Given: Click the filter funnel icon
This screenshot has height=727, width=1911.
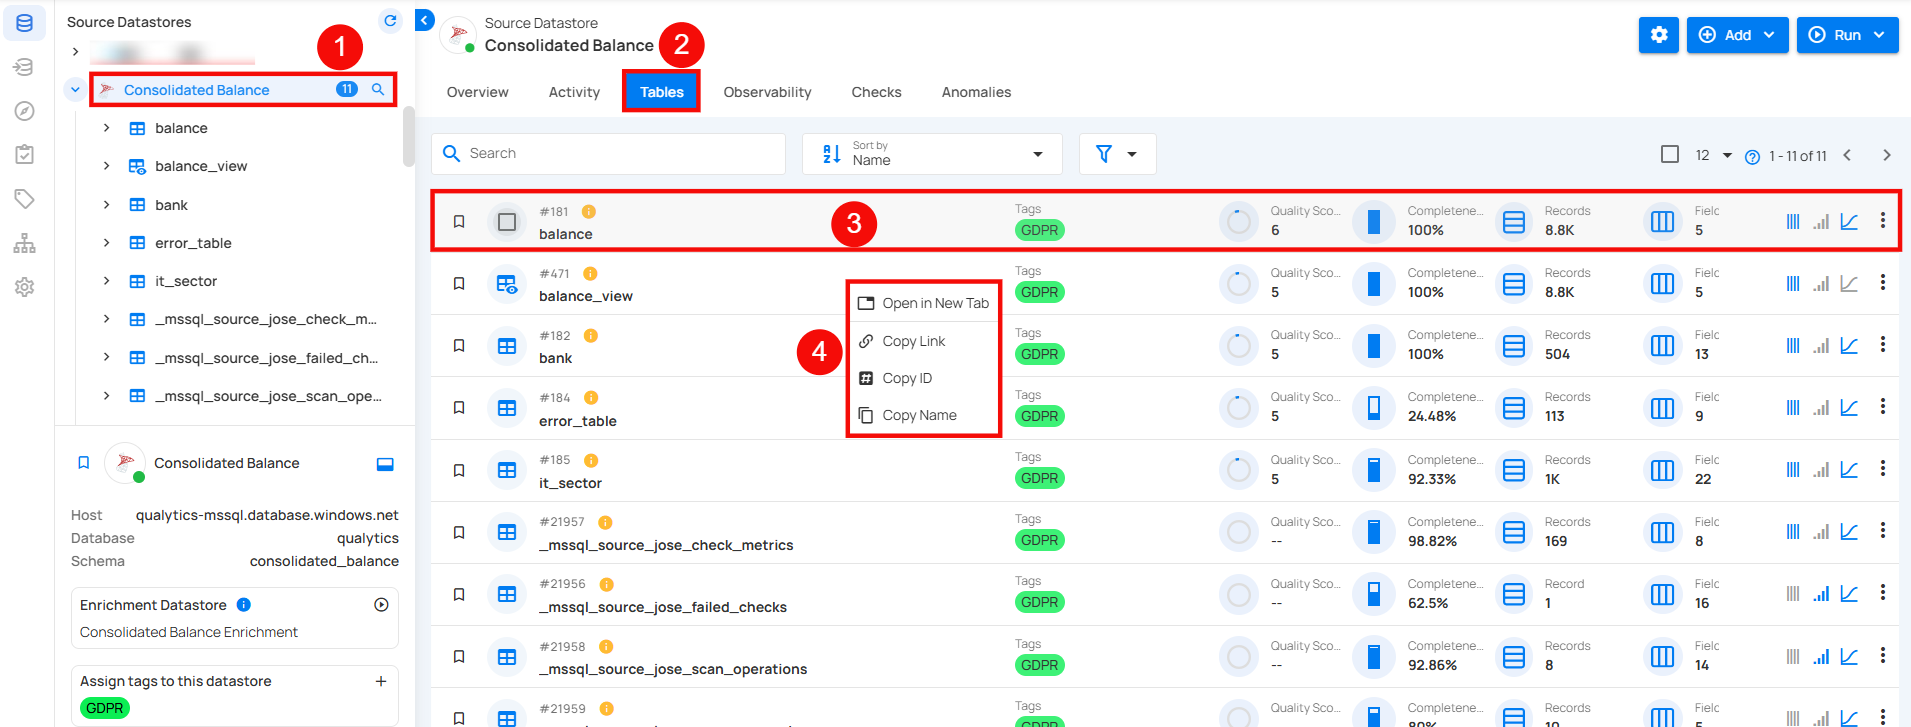Looking at the screenshot, I should 1104,154.
